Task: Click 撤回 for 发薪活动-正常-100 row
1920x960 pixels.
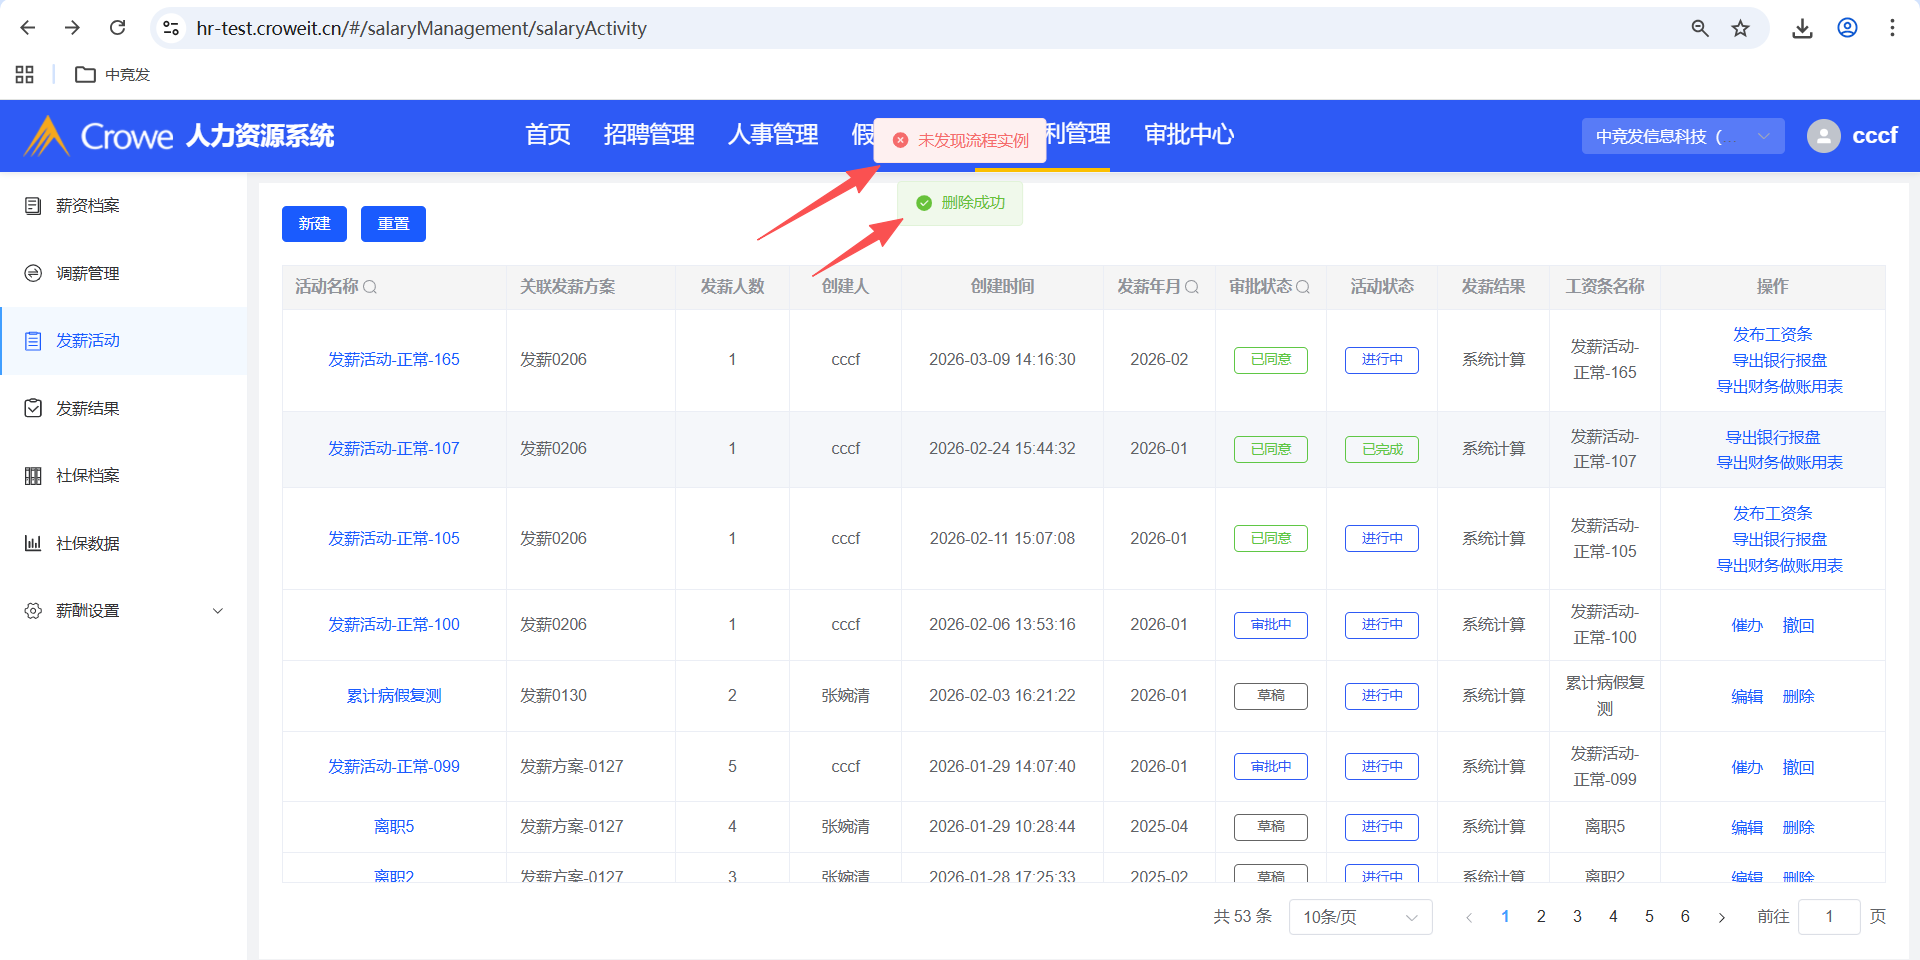Action: click(1798, 625)
